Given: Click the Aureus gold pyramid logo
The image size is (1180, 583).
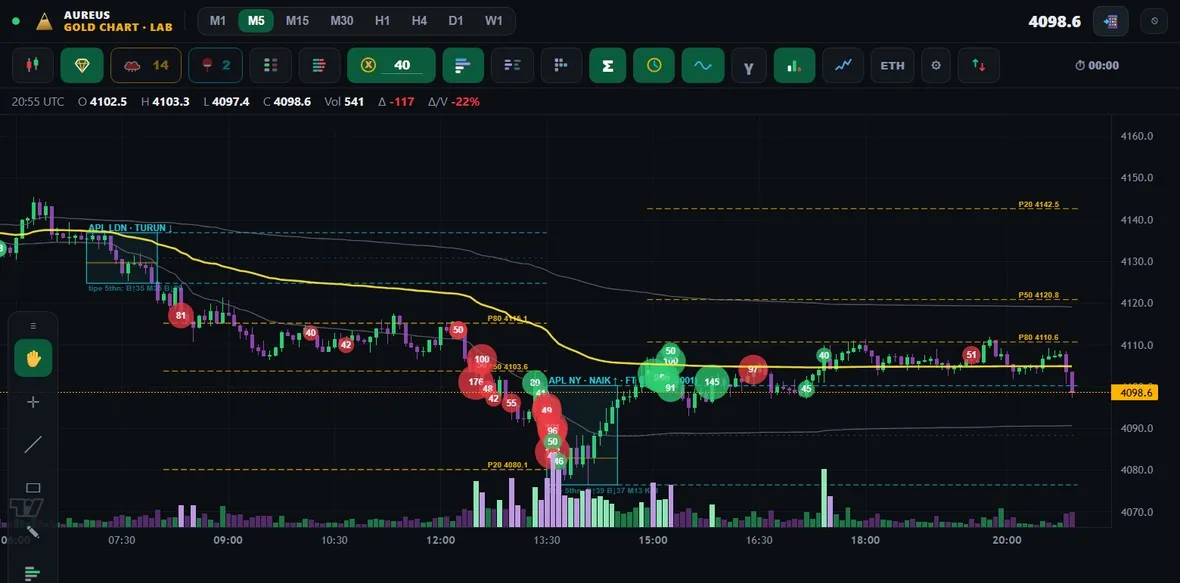Looking at the screenshot, I should [44, 21].
